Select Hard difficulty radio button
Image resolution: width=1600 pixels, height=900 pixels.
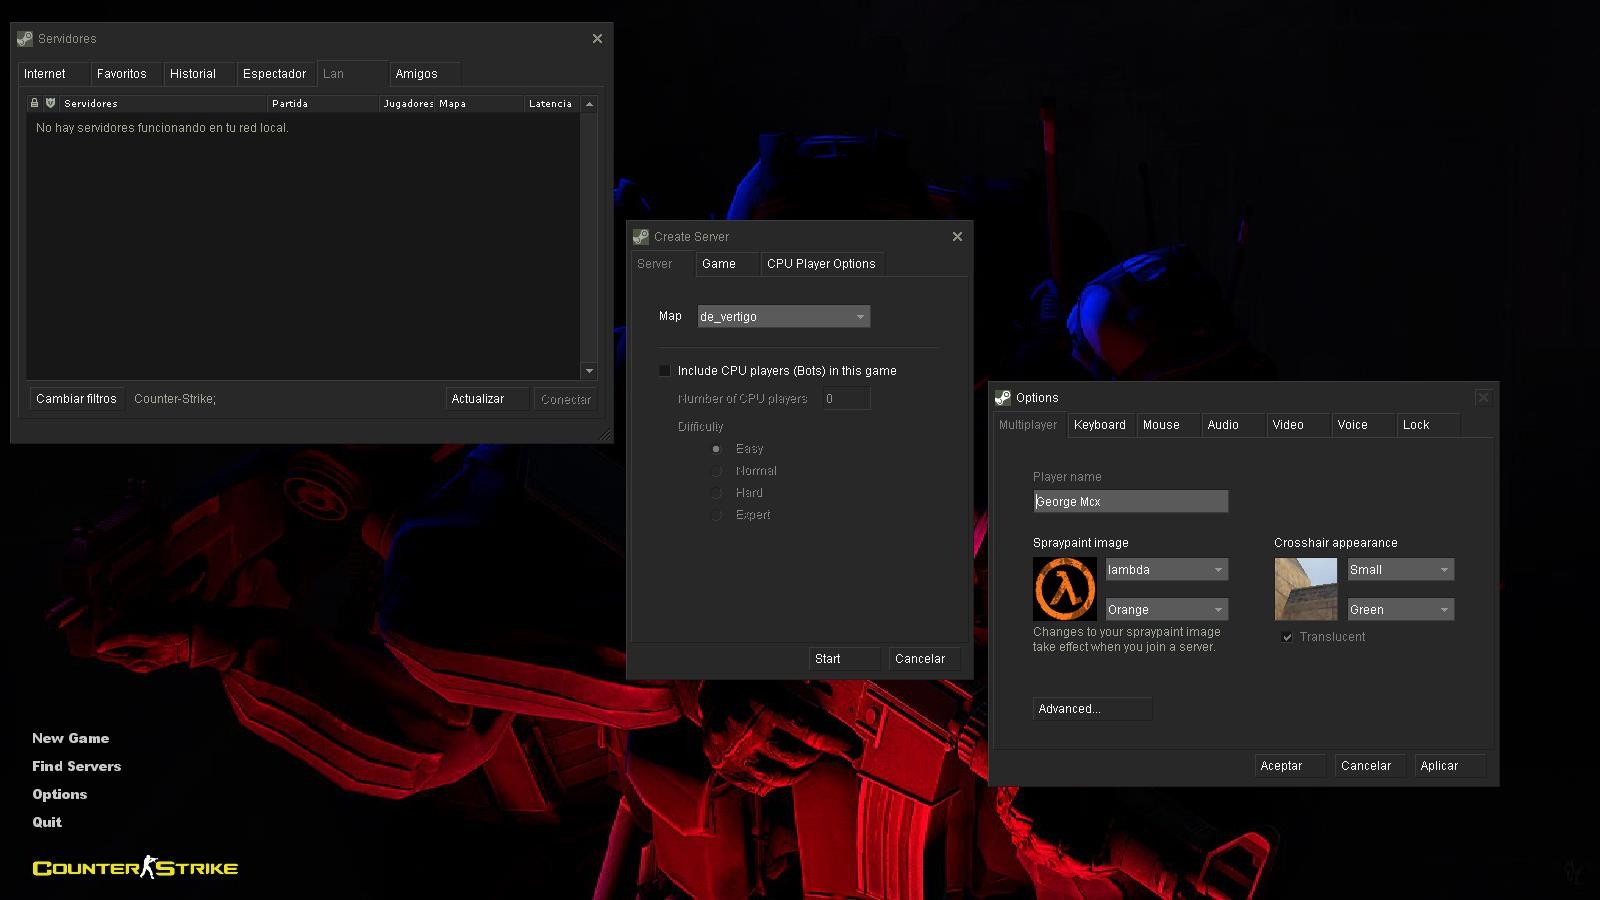[716, 493]
